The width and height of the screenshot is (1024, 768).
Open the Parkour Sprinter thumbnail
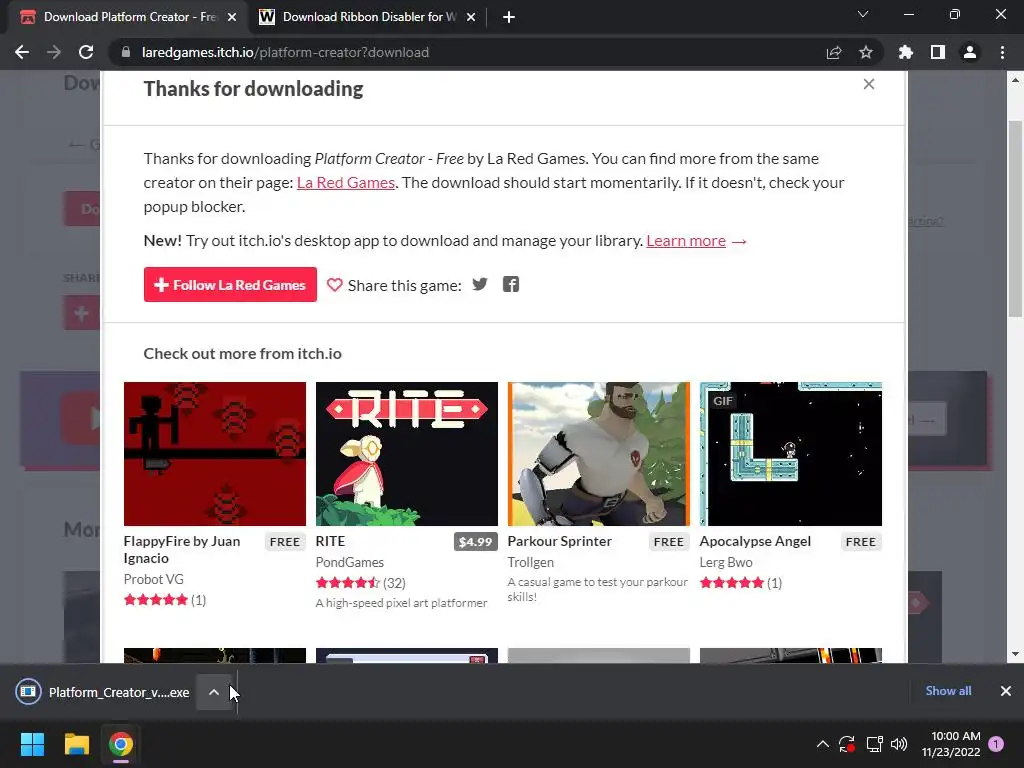point(599,454)
